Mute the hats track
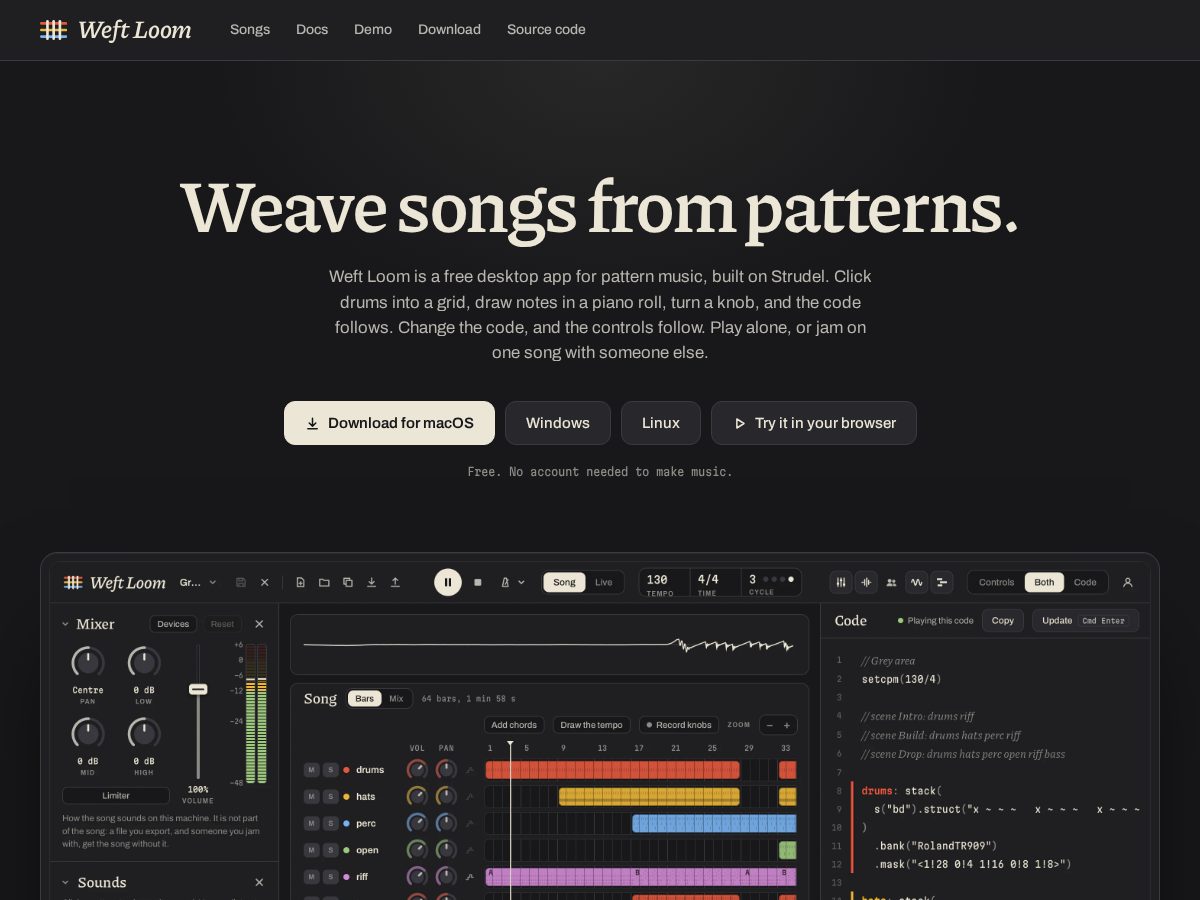Image resolution: width=1200 pixels, height=900 pixels. point(312,796)
